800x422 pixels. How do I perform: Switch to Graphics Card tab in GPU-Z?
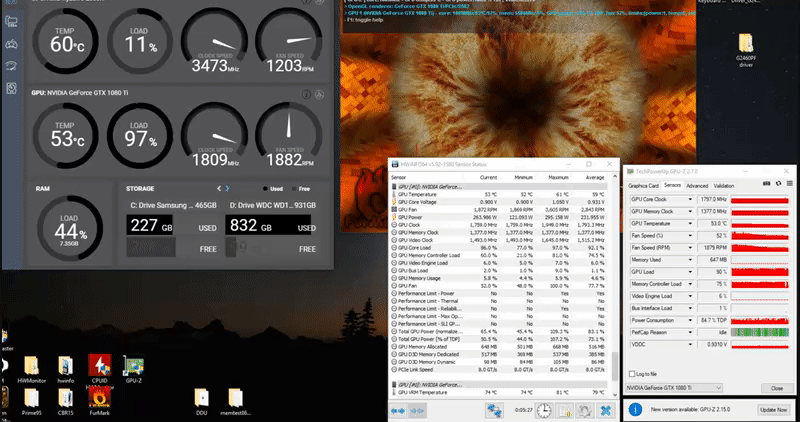coord(643,186)
